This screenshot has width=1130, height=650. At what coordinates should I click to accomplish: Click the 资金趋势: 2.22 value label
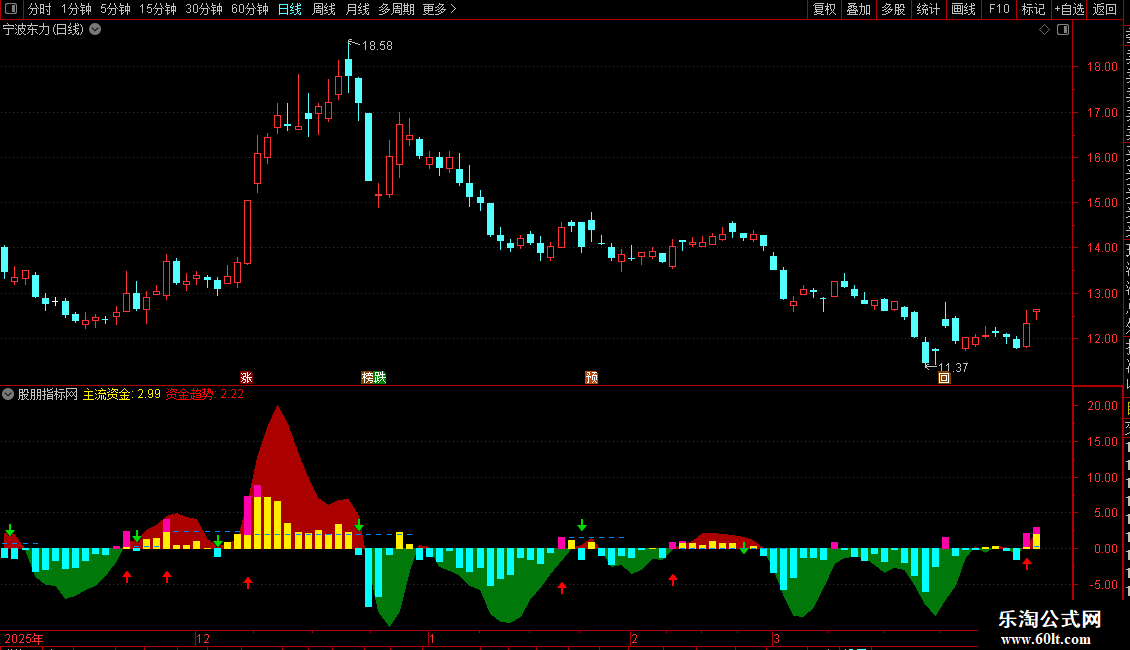[205, 394]
